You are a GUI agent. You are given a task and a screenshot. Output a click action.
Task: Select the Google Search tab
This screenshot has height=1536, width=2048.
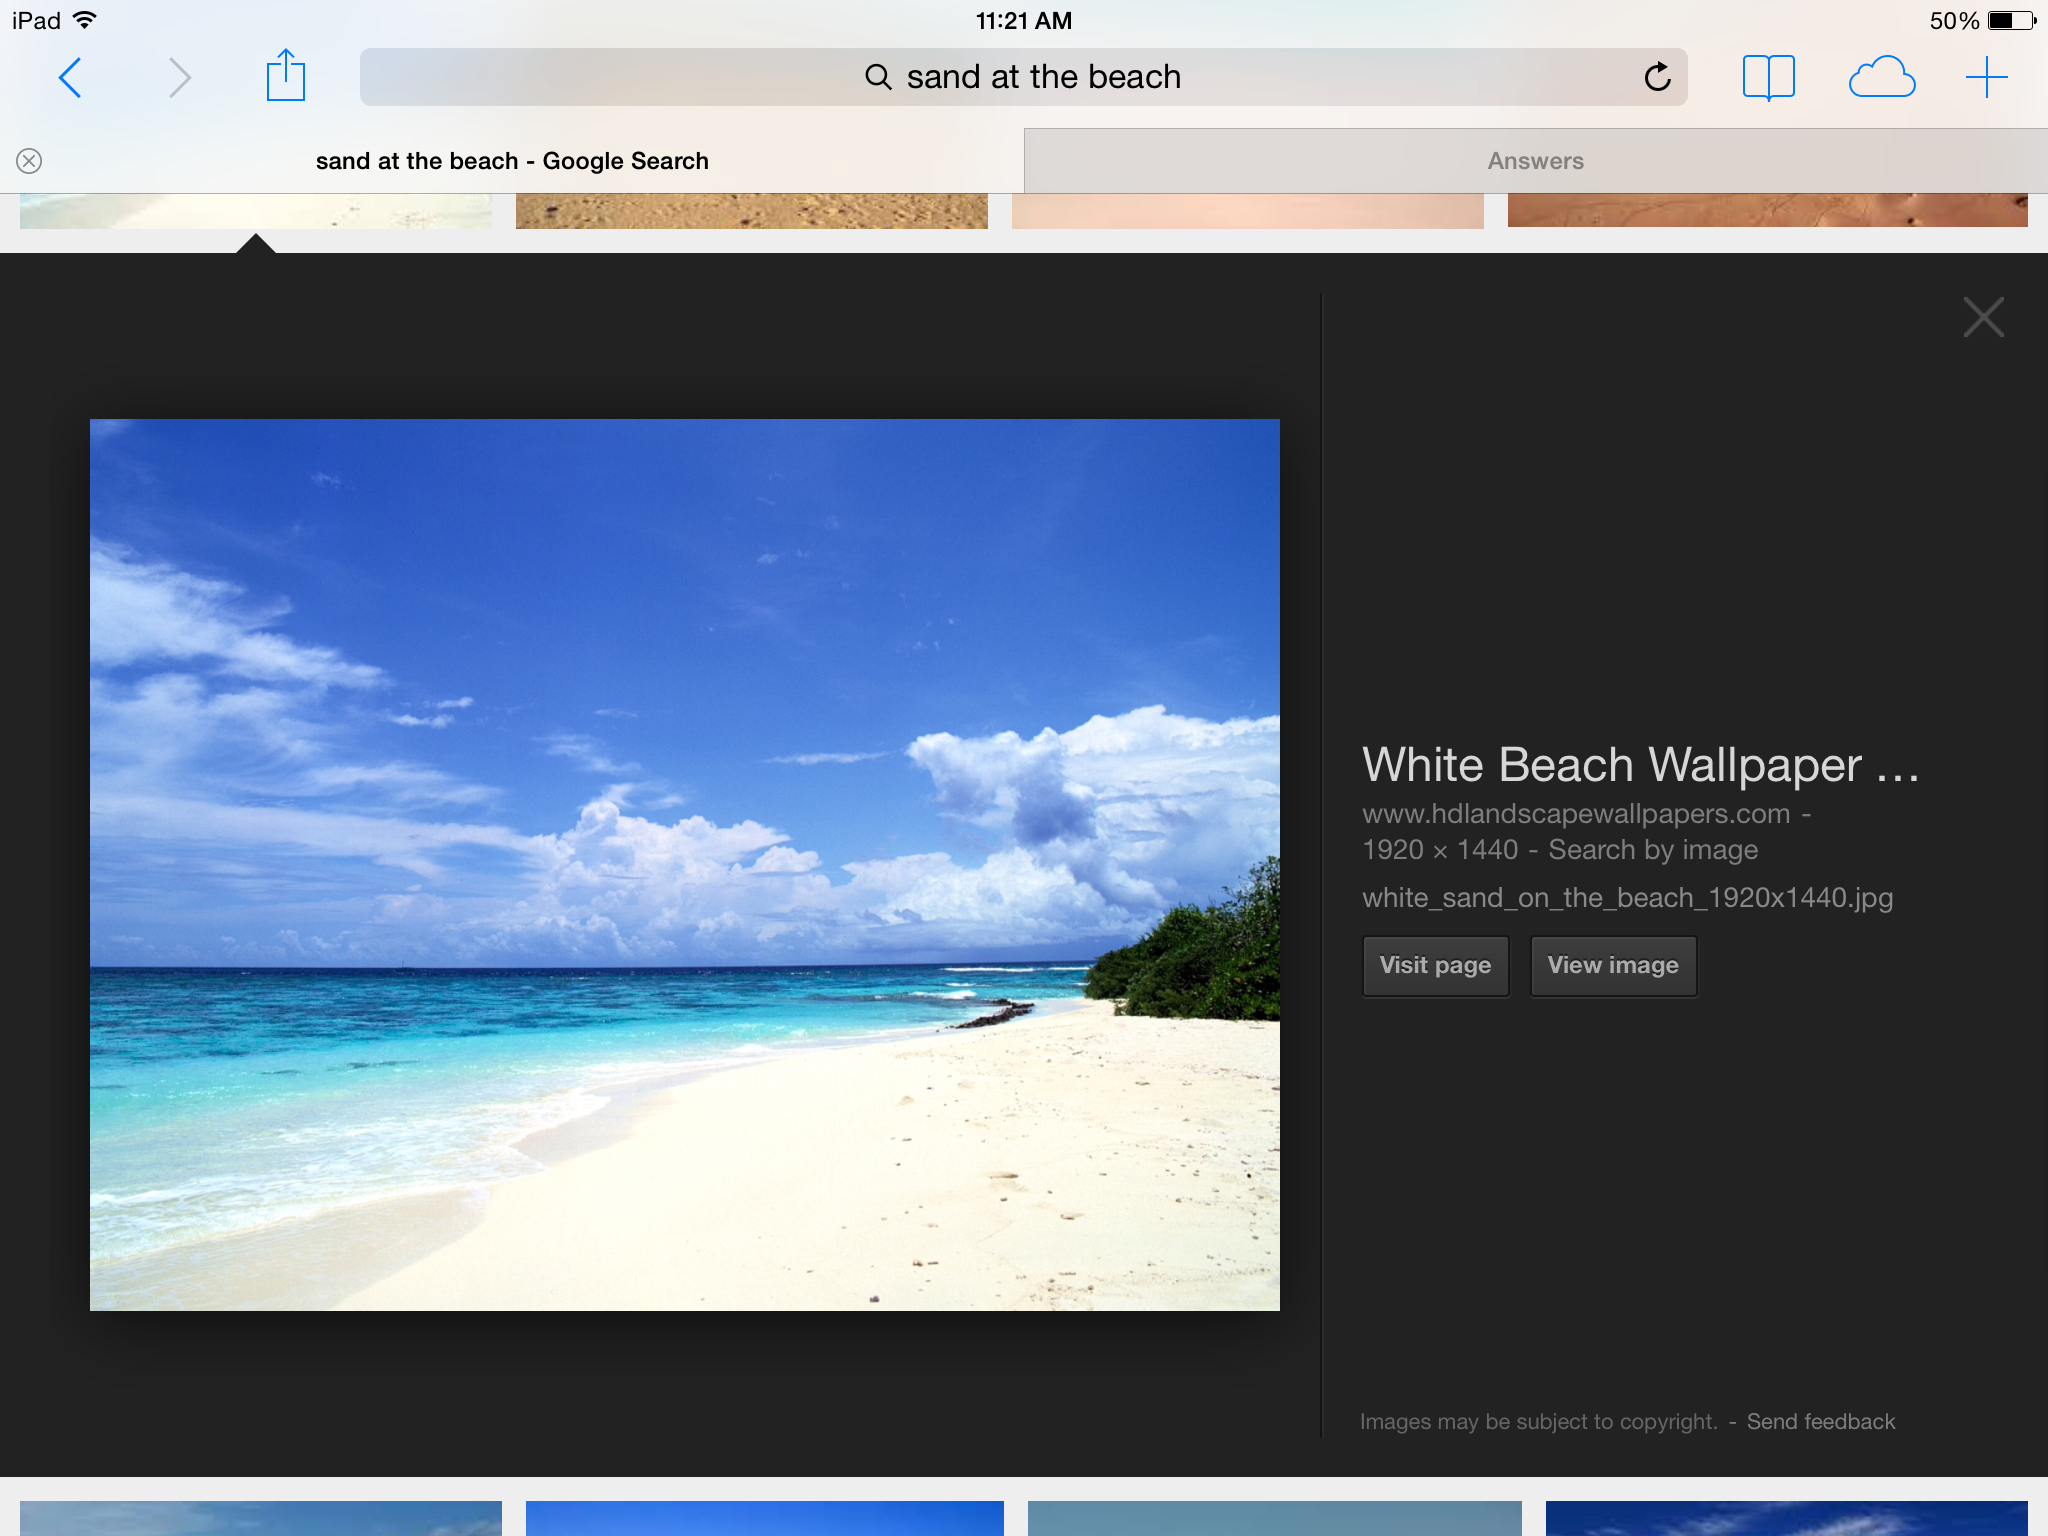pos(512,161)
